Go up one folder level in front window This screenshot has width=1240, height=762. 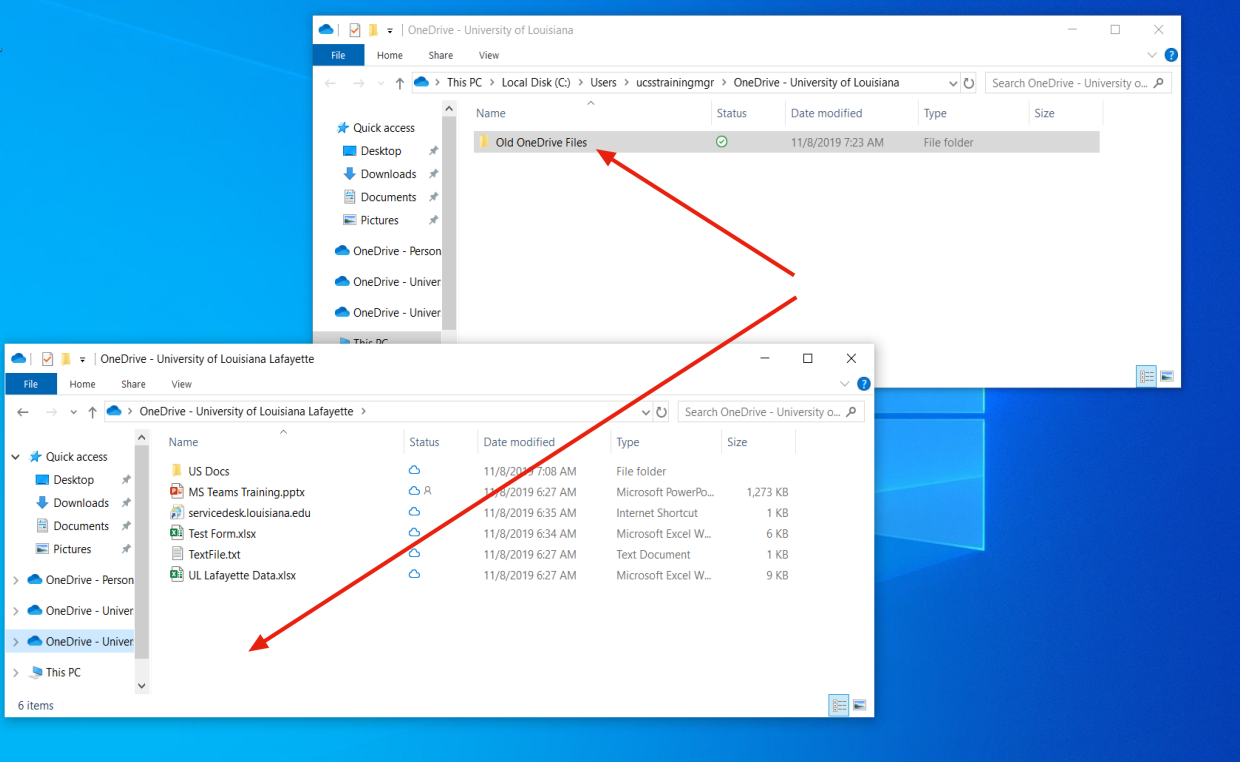tap(93, 412)
